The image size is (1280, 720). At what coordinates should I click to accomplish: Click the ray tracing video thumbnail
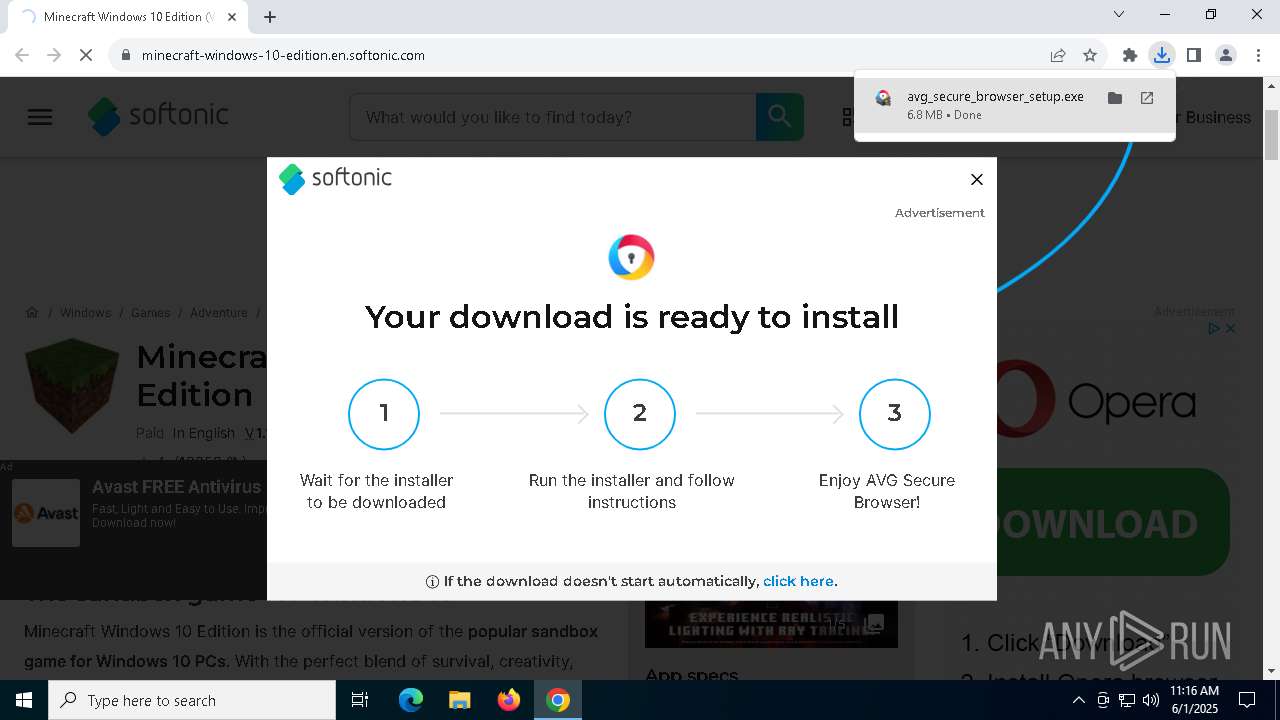(x=771, y=624)
